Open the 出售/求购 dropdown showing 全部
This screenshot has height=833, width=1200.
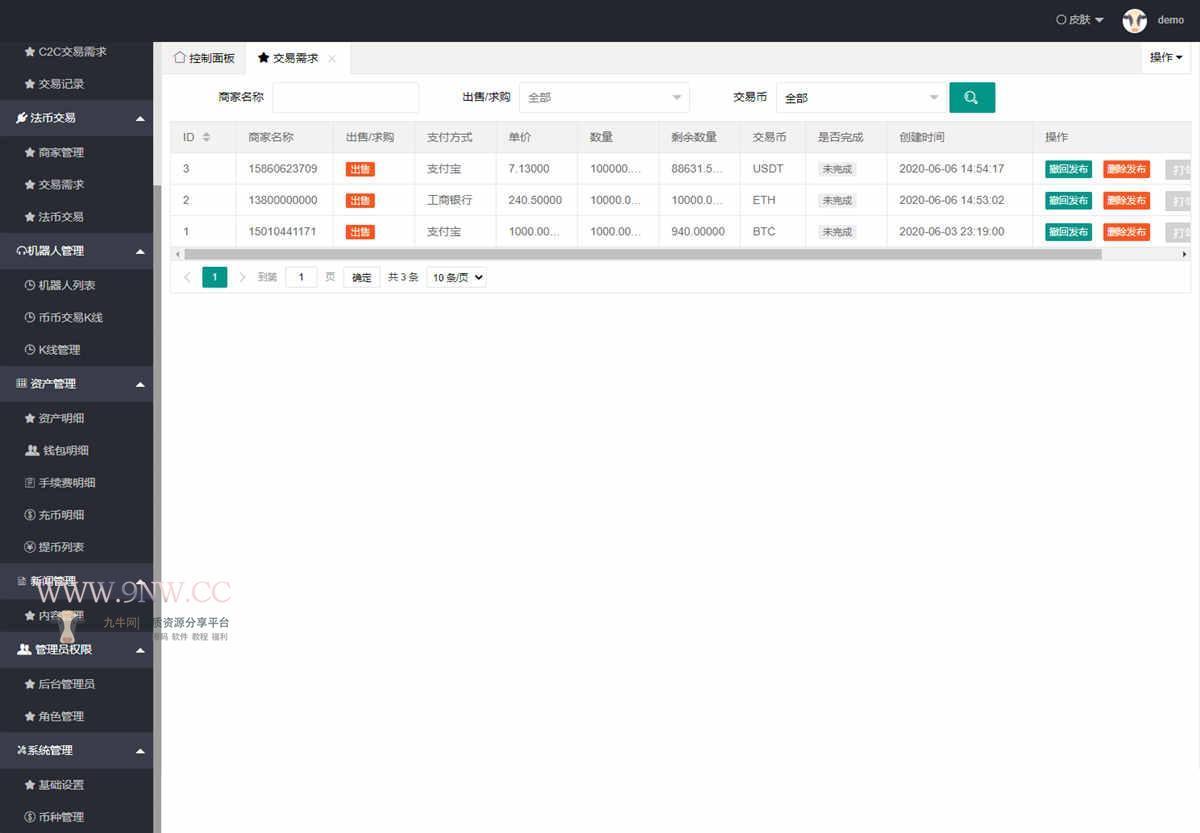(x=604, y=97)
